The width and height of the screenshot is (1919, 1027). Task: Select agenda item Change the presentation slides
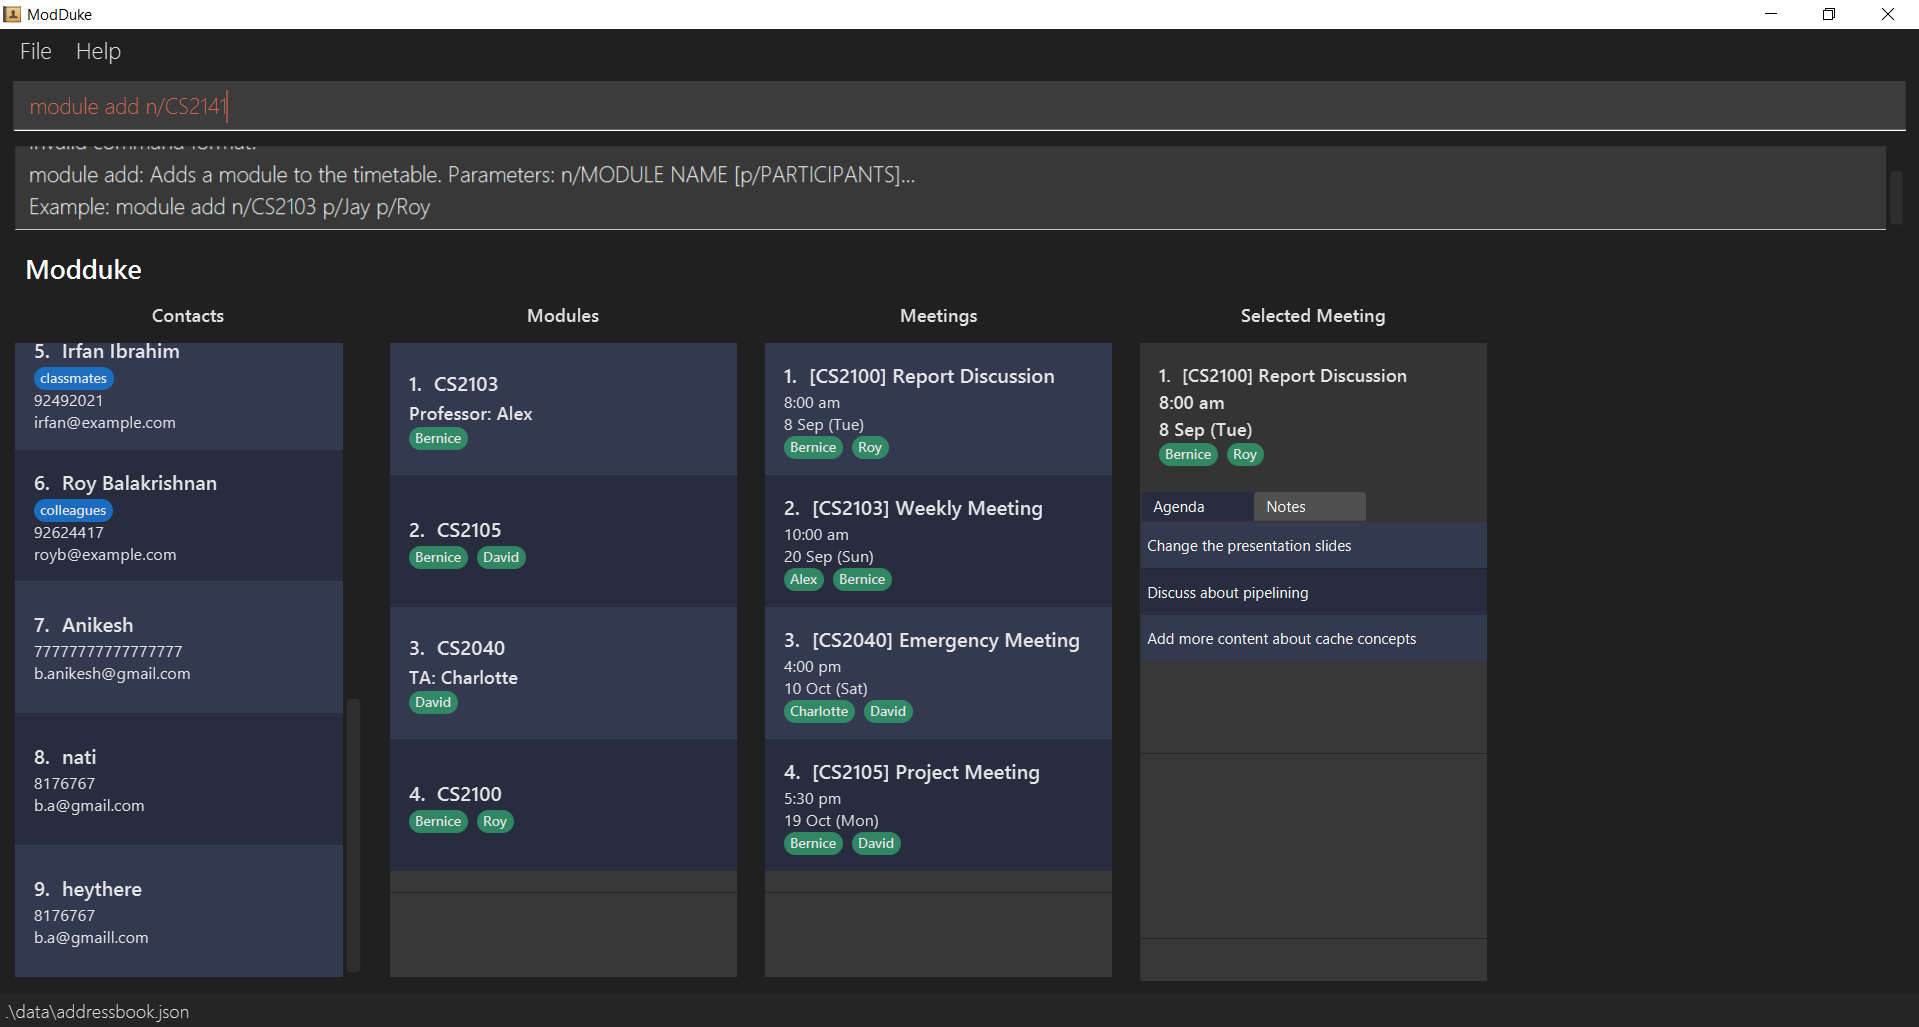point(1313,546)
